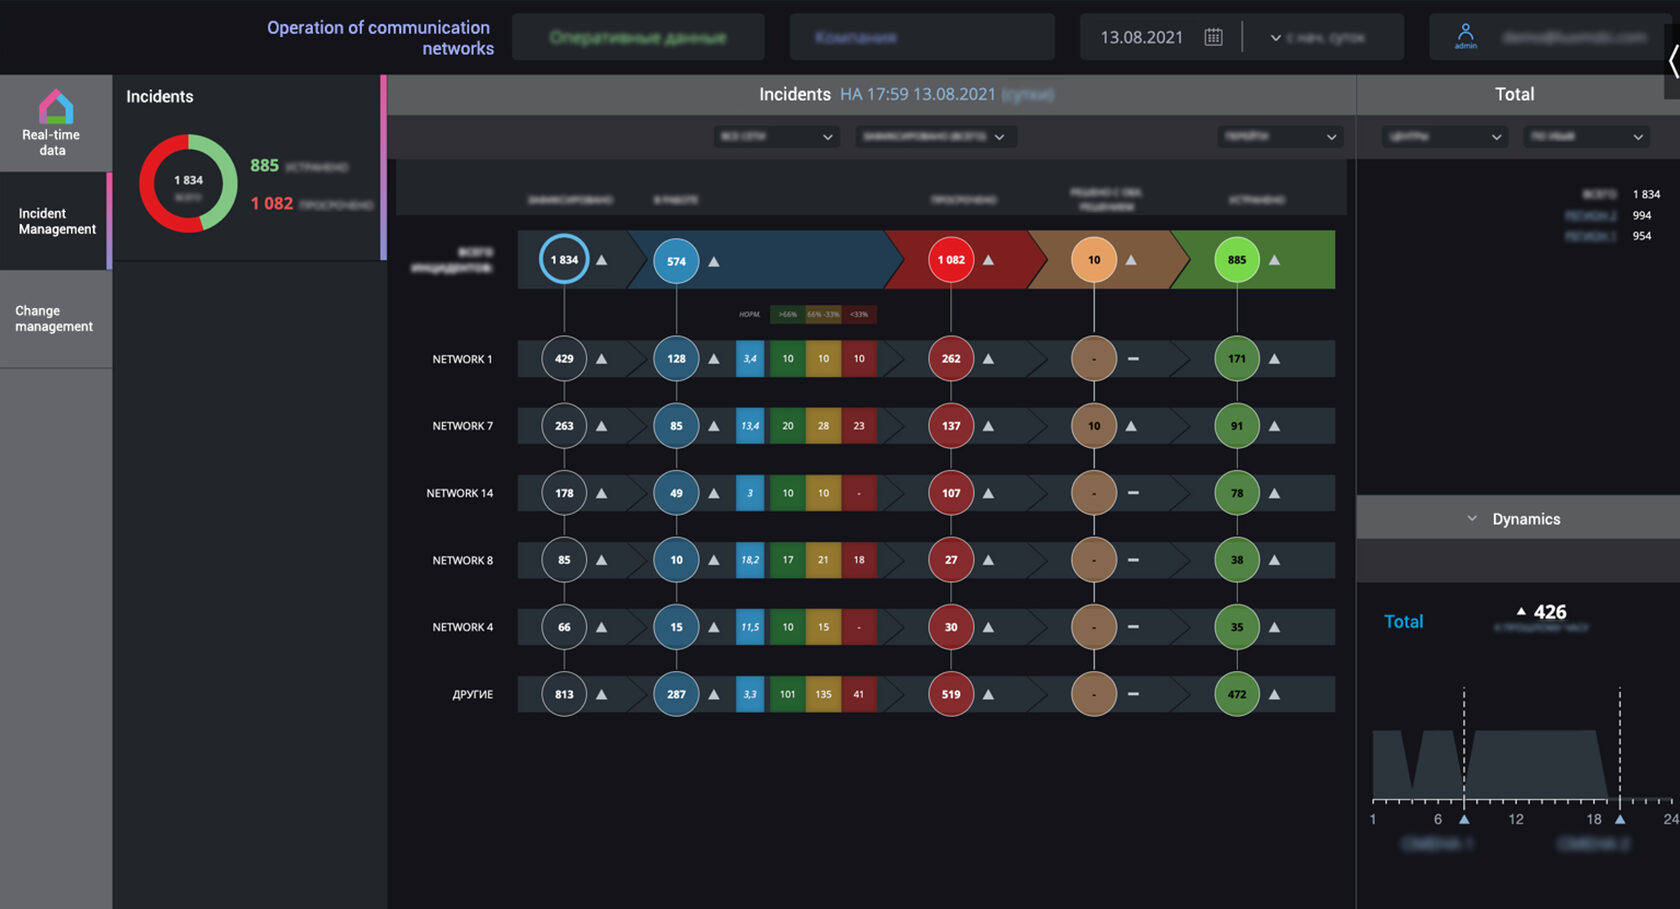This screenshot has width=1680, height=909.
Task: Click the green 20 cell in NETWORK 7 row
Action: point(788,426)
